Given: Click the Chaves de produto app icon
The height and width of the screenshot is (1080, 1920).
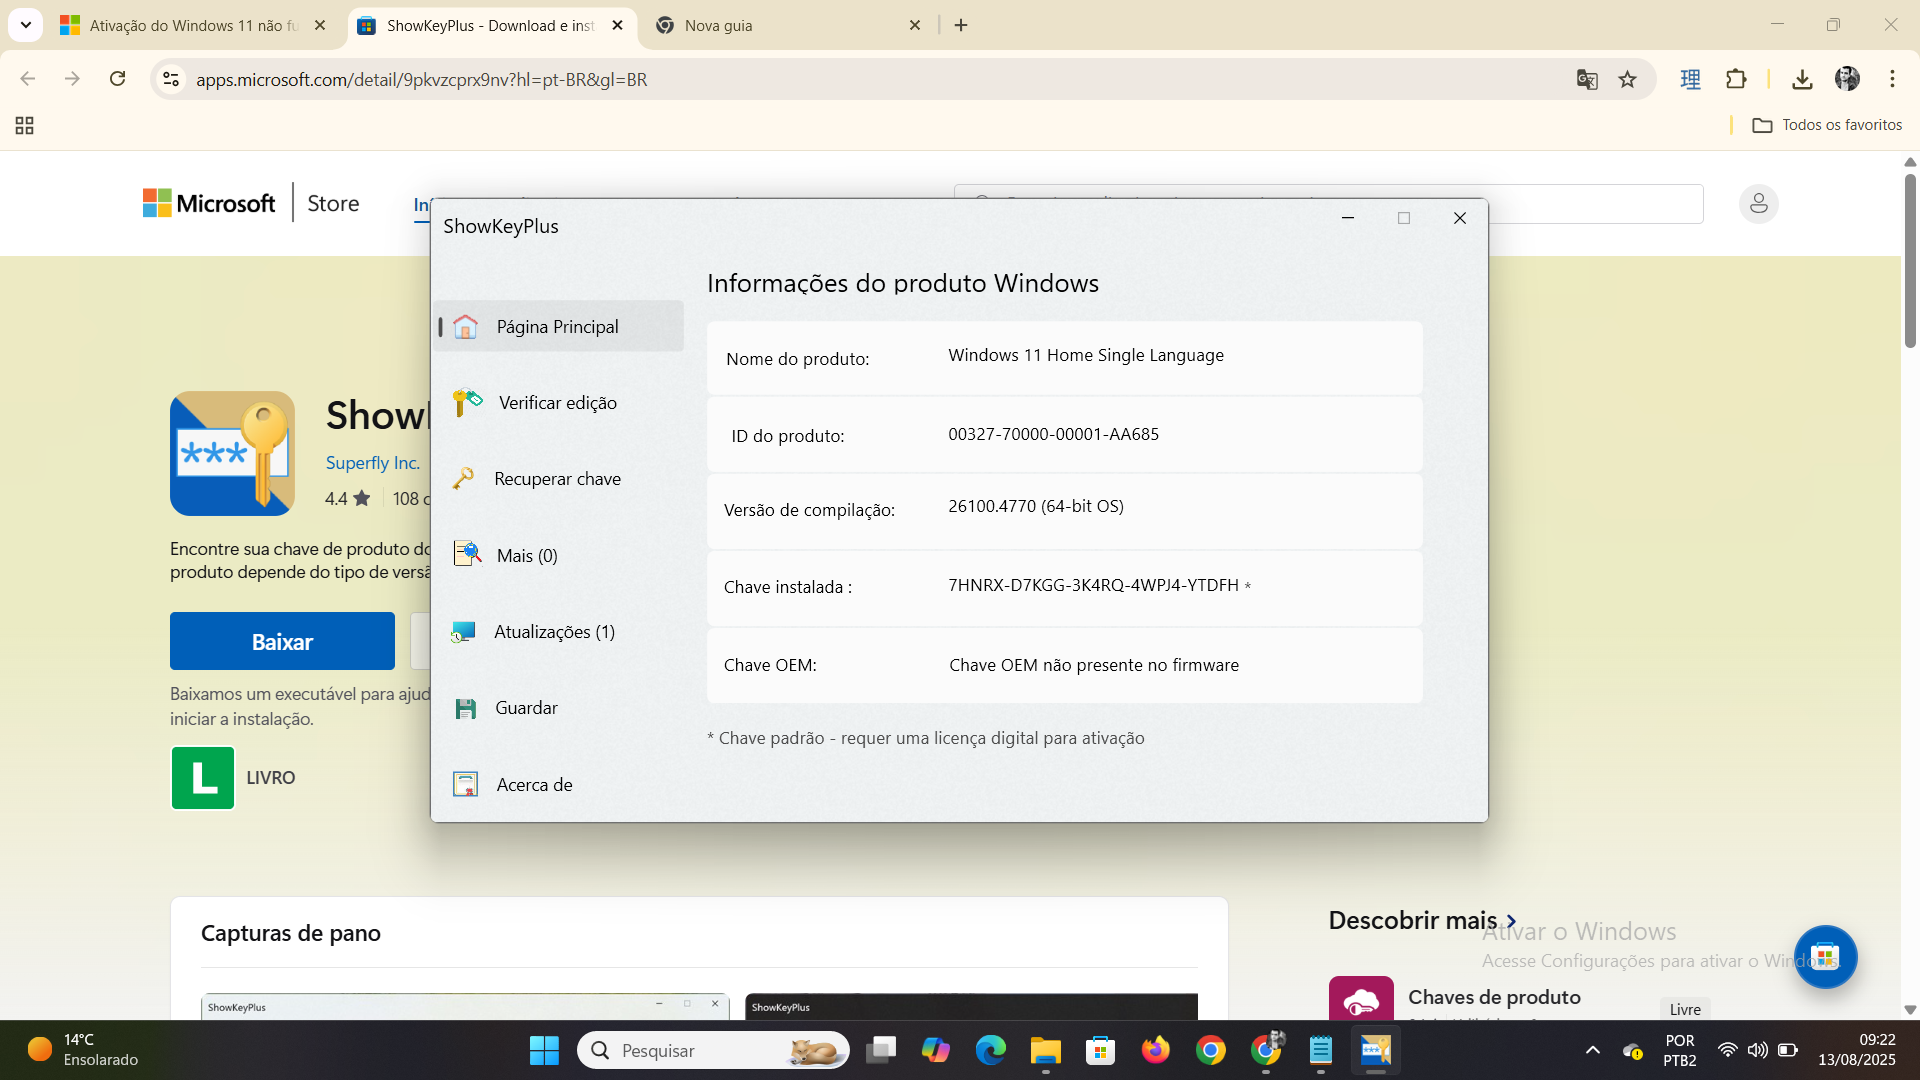Looking at the screenshot, I should [1361, 998].
